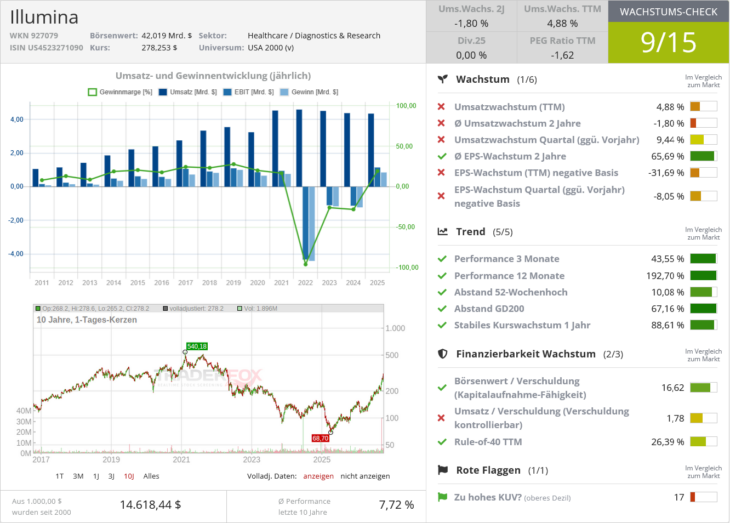
Task: Click the Börsenwert 42,019 Mrd. $ value
Action: [167, 35]
